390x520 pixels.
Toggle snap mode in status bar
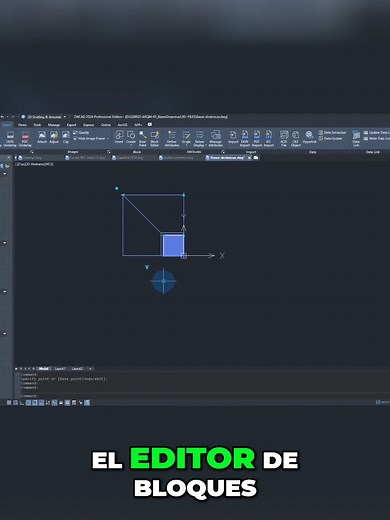[x=9, y=403]
